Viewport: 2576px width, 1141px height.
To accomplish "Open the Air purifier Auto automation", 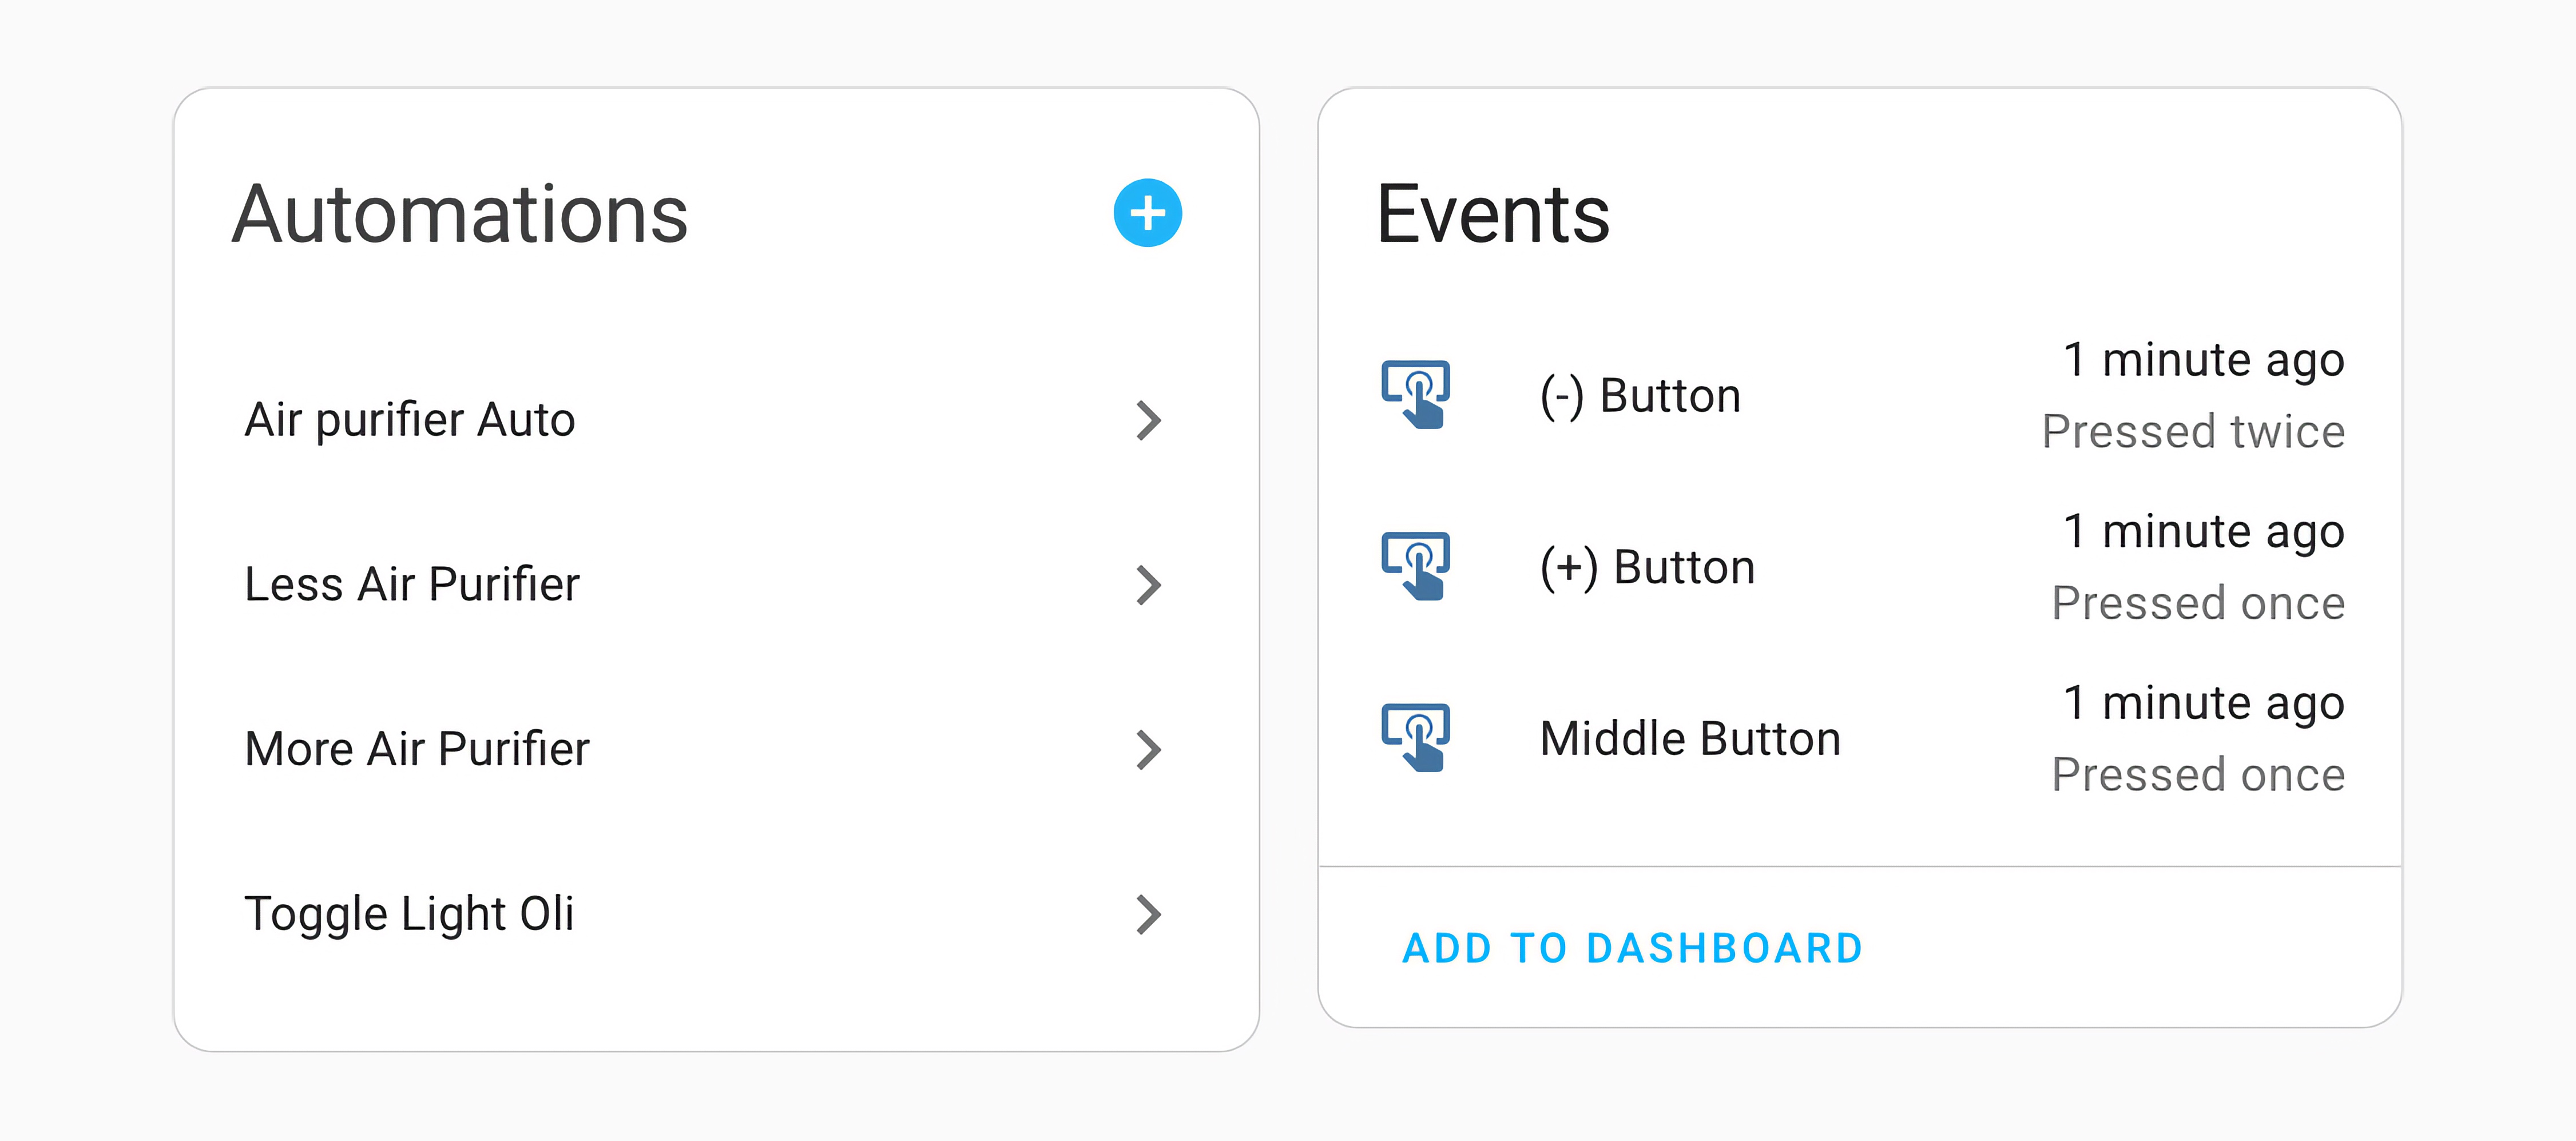I will click(x=715, y=421).
